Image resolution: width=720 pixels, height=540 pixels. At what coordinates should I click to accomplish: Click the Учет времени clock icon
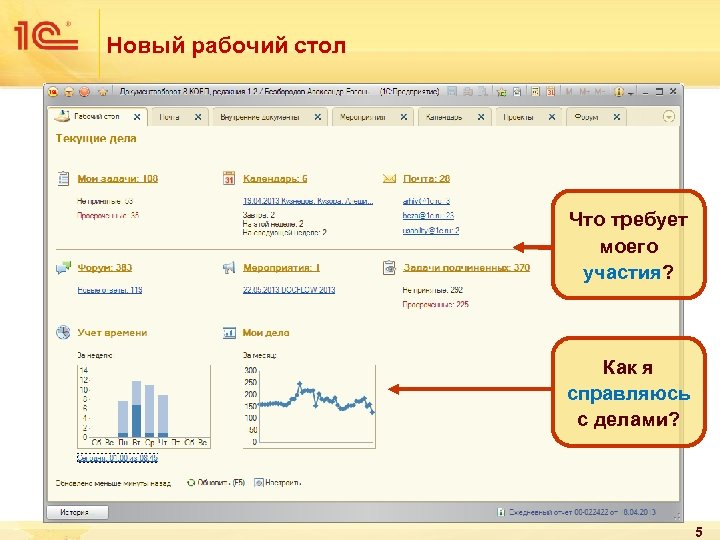tap(63, 332)
